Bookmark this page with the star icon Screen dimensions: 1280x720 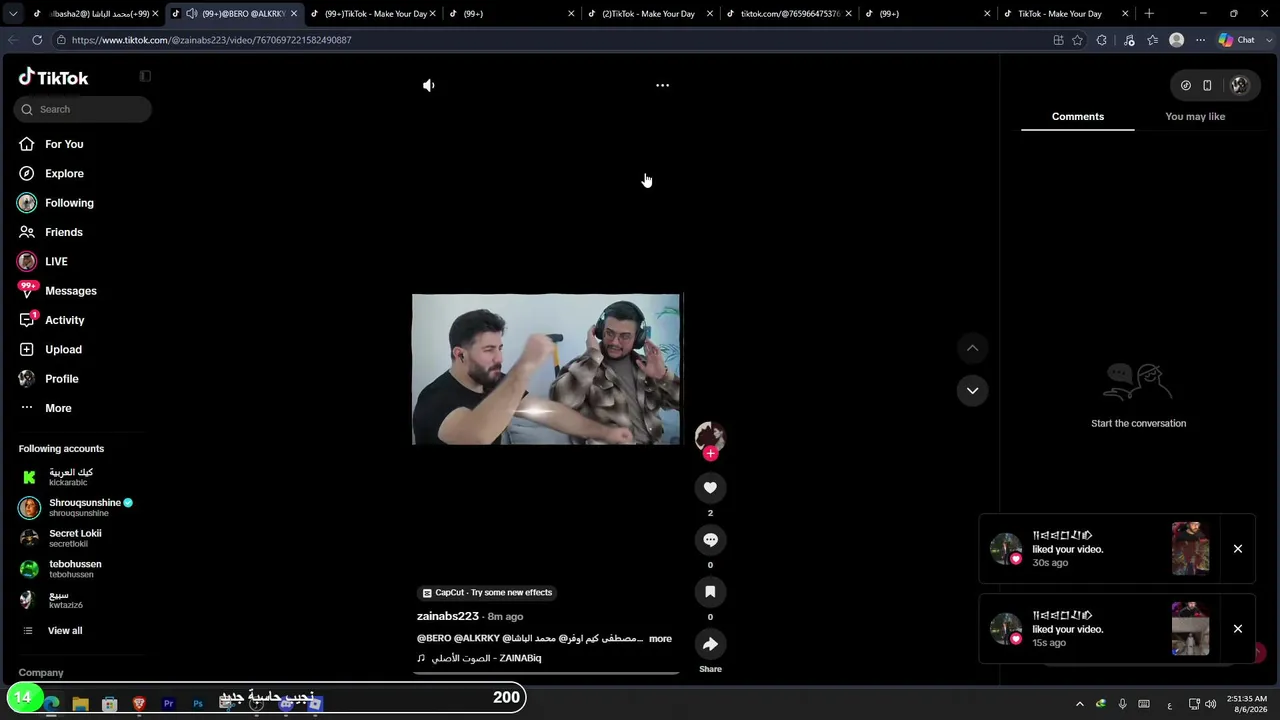pyautogui.click(x=1077, y=40)
